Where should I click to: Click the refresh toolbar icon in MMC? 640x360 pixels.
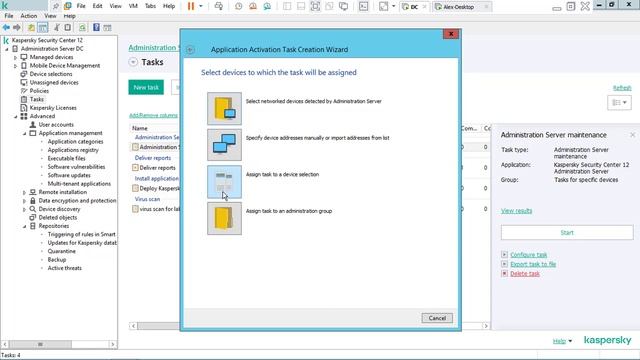click(82, 27)
